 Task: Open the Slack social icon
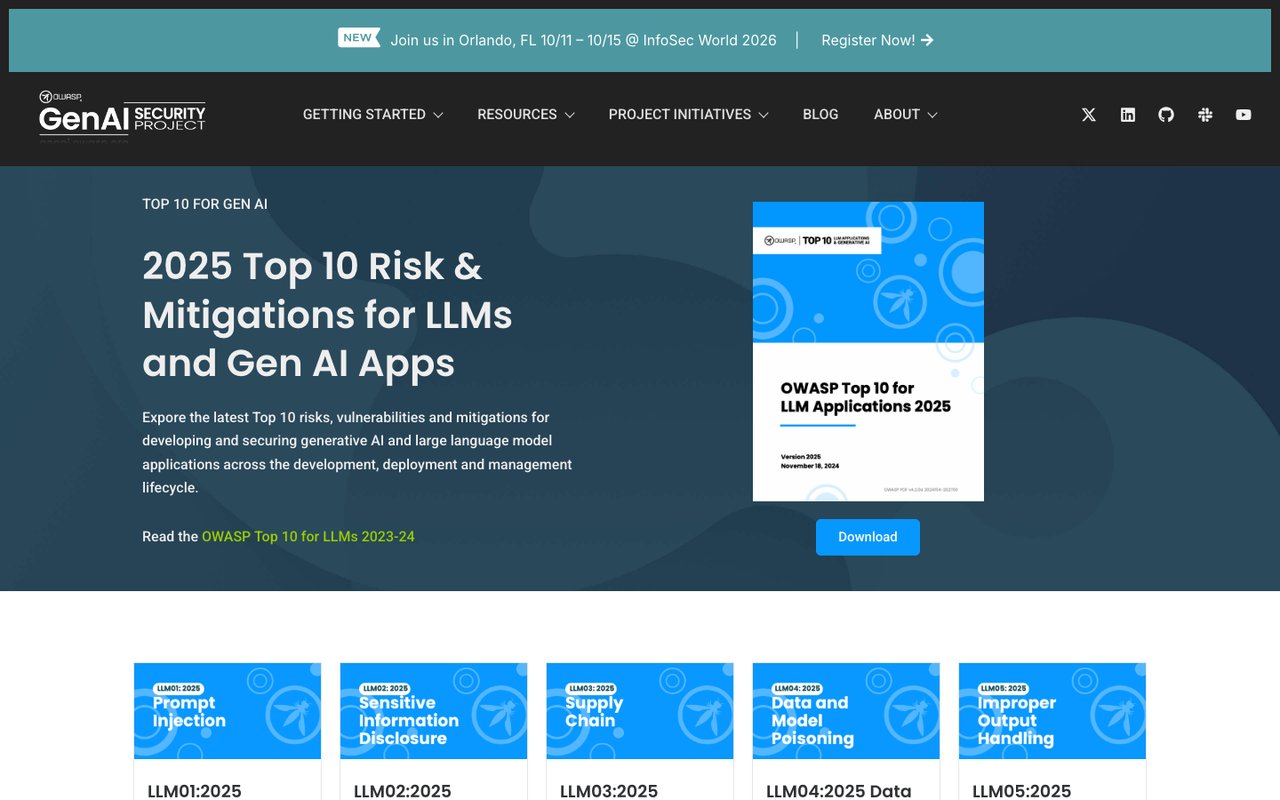tap(1205, 115)
